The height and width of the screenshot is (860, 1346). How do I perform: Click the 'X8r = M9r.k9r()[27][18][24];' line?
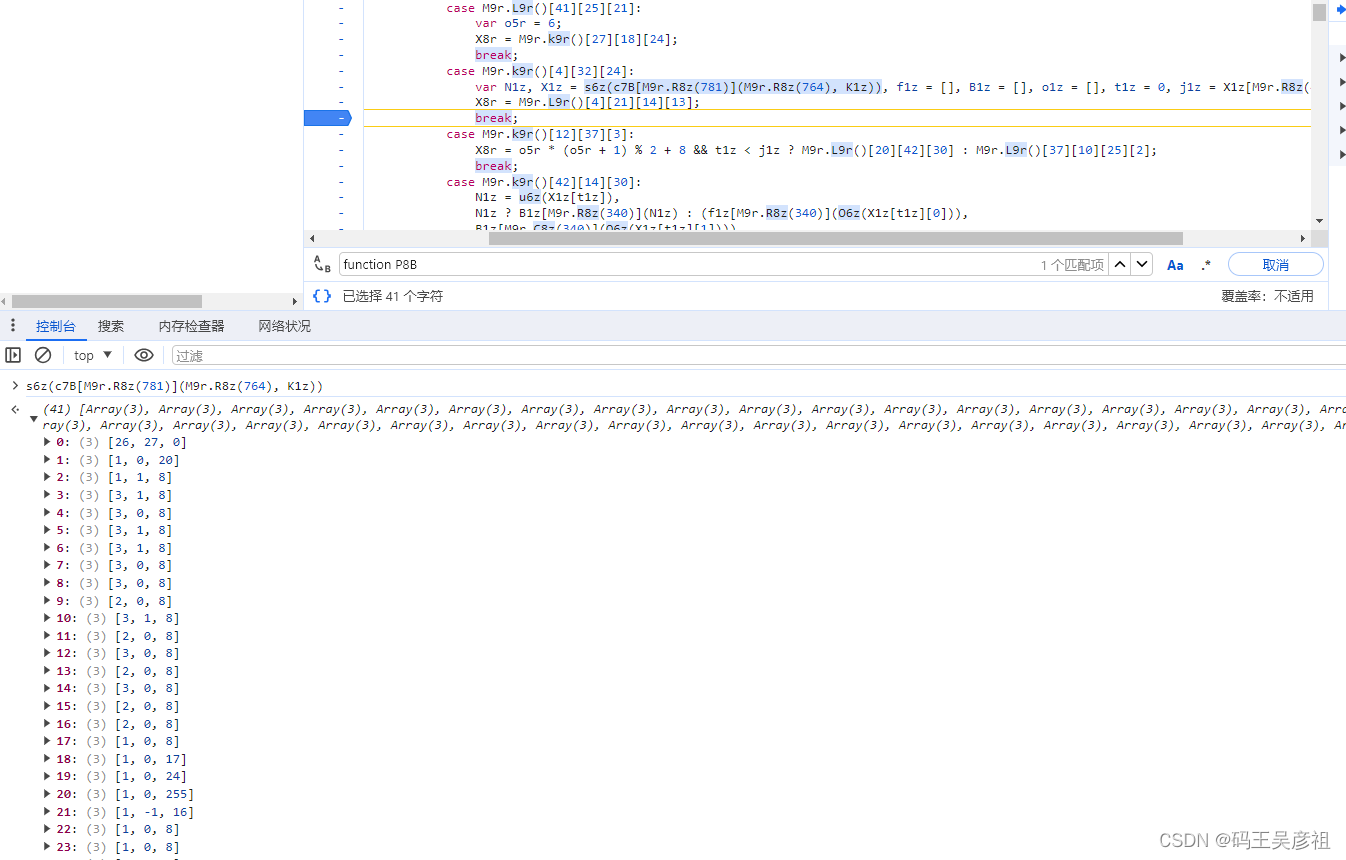576,39
